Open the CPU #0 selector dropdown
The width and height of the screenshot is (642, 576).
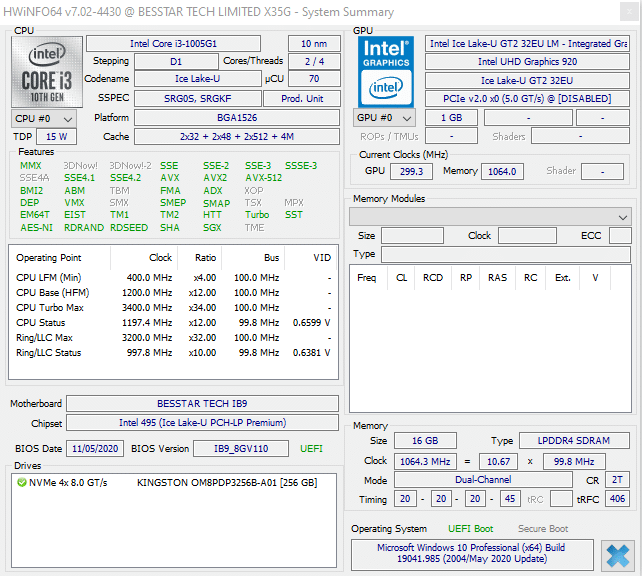pyautogui.click(x=44, y=119)
